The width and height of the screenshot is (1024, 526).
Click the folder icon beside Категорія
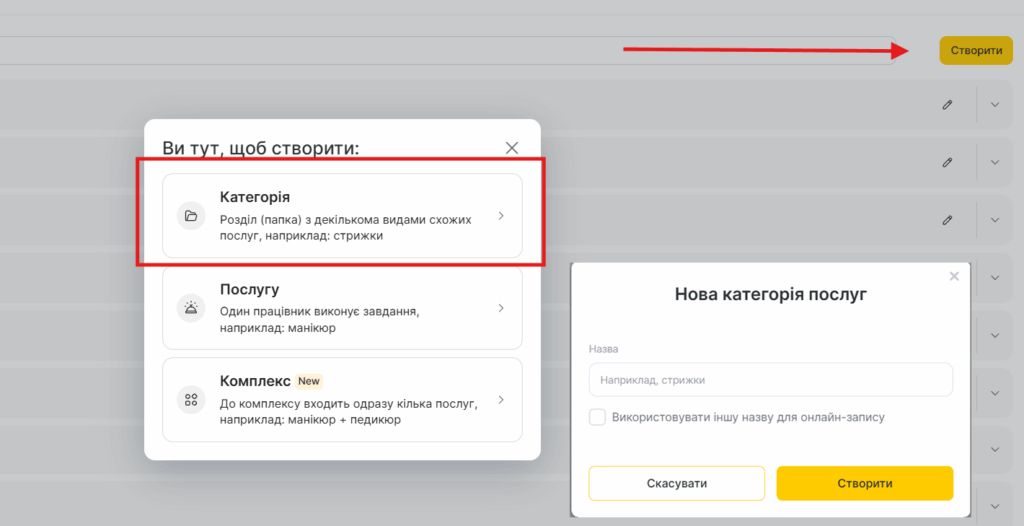190,216
